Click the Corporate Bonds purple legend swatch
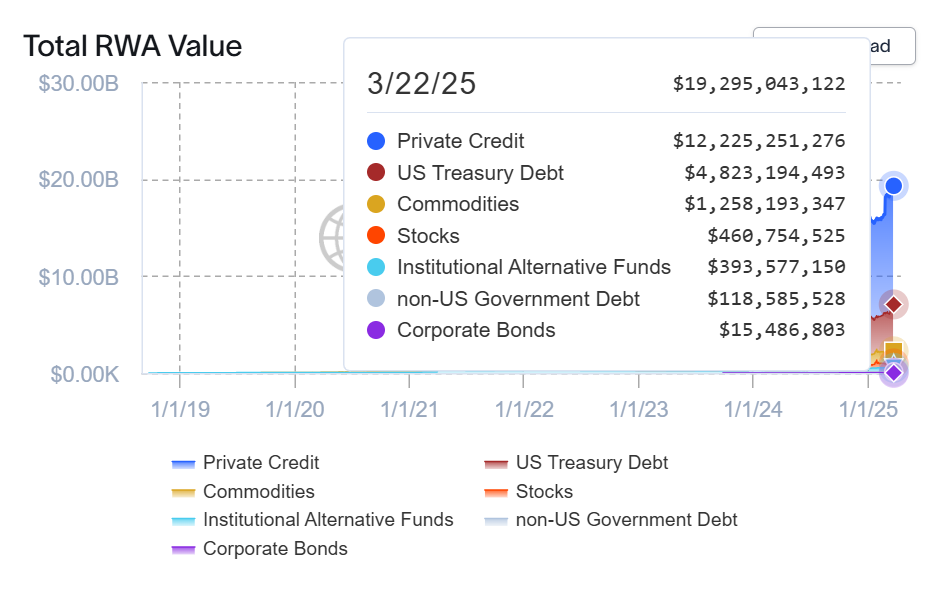The width and height of the screenshot is (942, 600). [x=183, y=549]
